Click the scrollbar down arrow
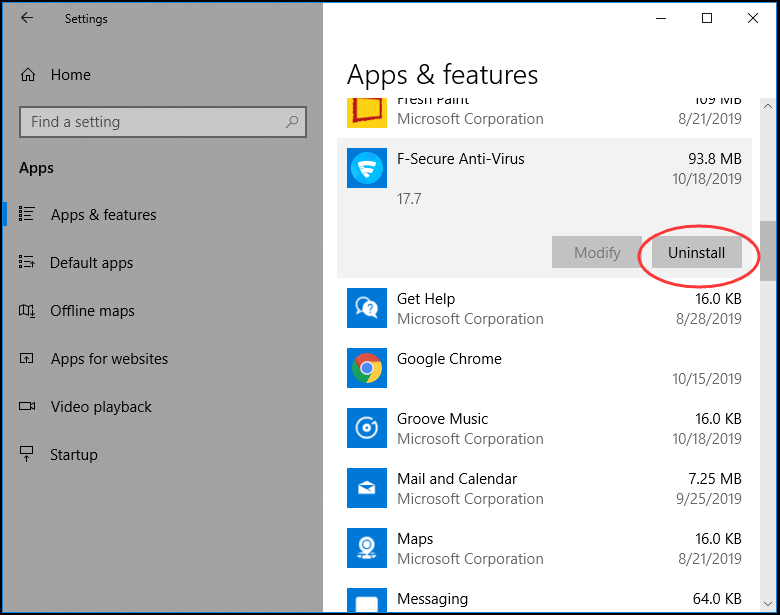 click(768, 604)
